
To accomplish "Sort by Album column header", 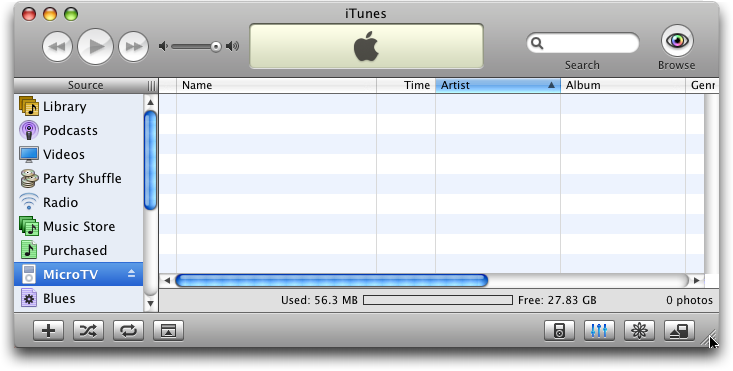I will (623, 86).
